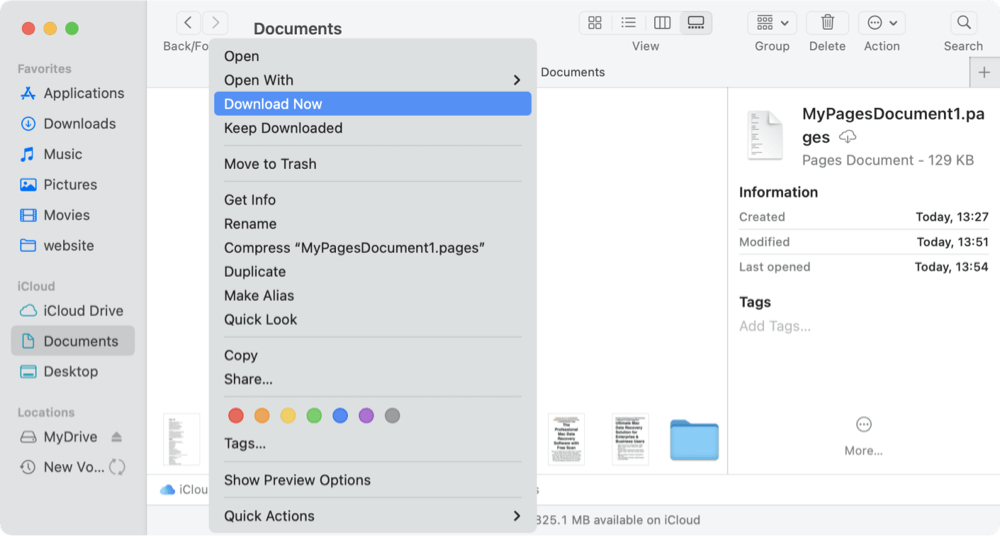Choose Duplicate menu item

coord(372,272)
